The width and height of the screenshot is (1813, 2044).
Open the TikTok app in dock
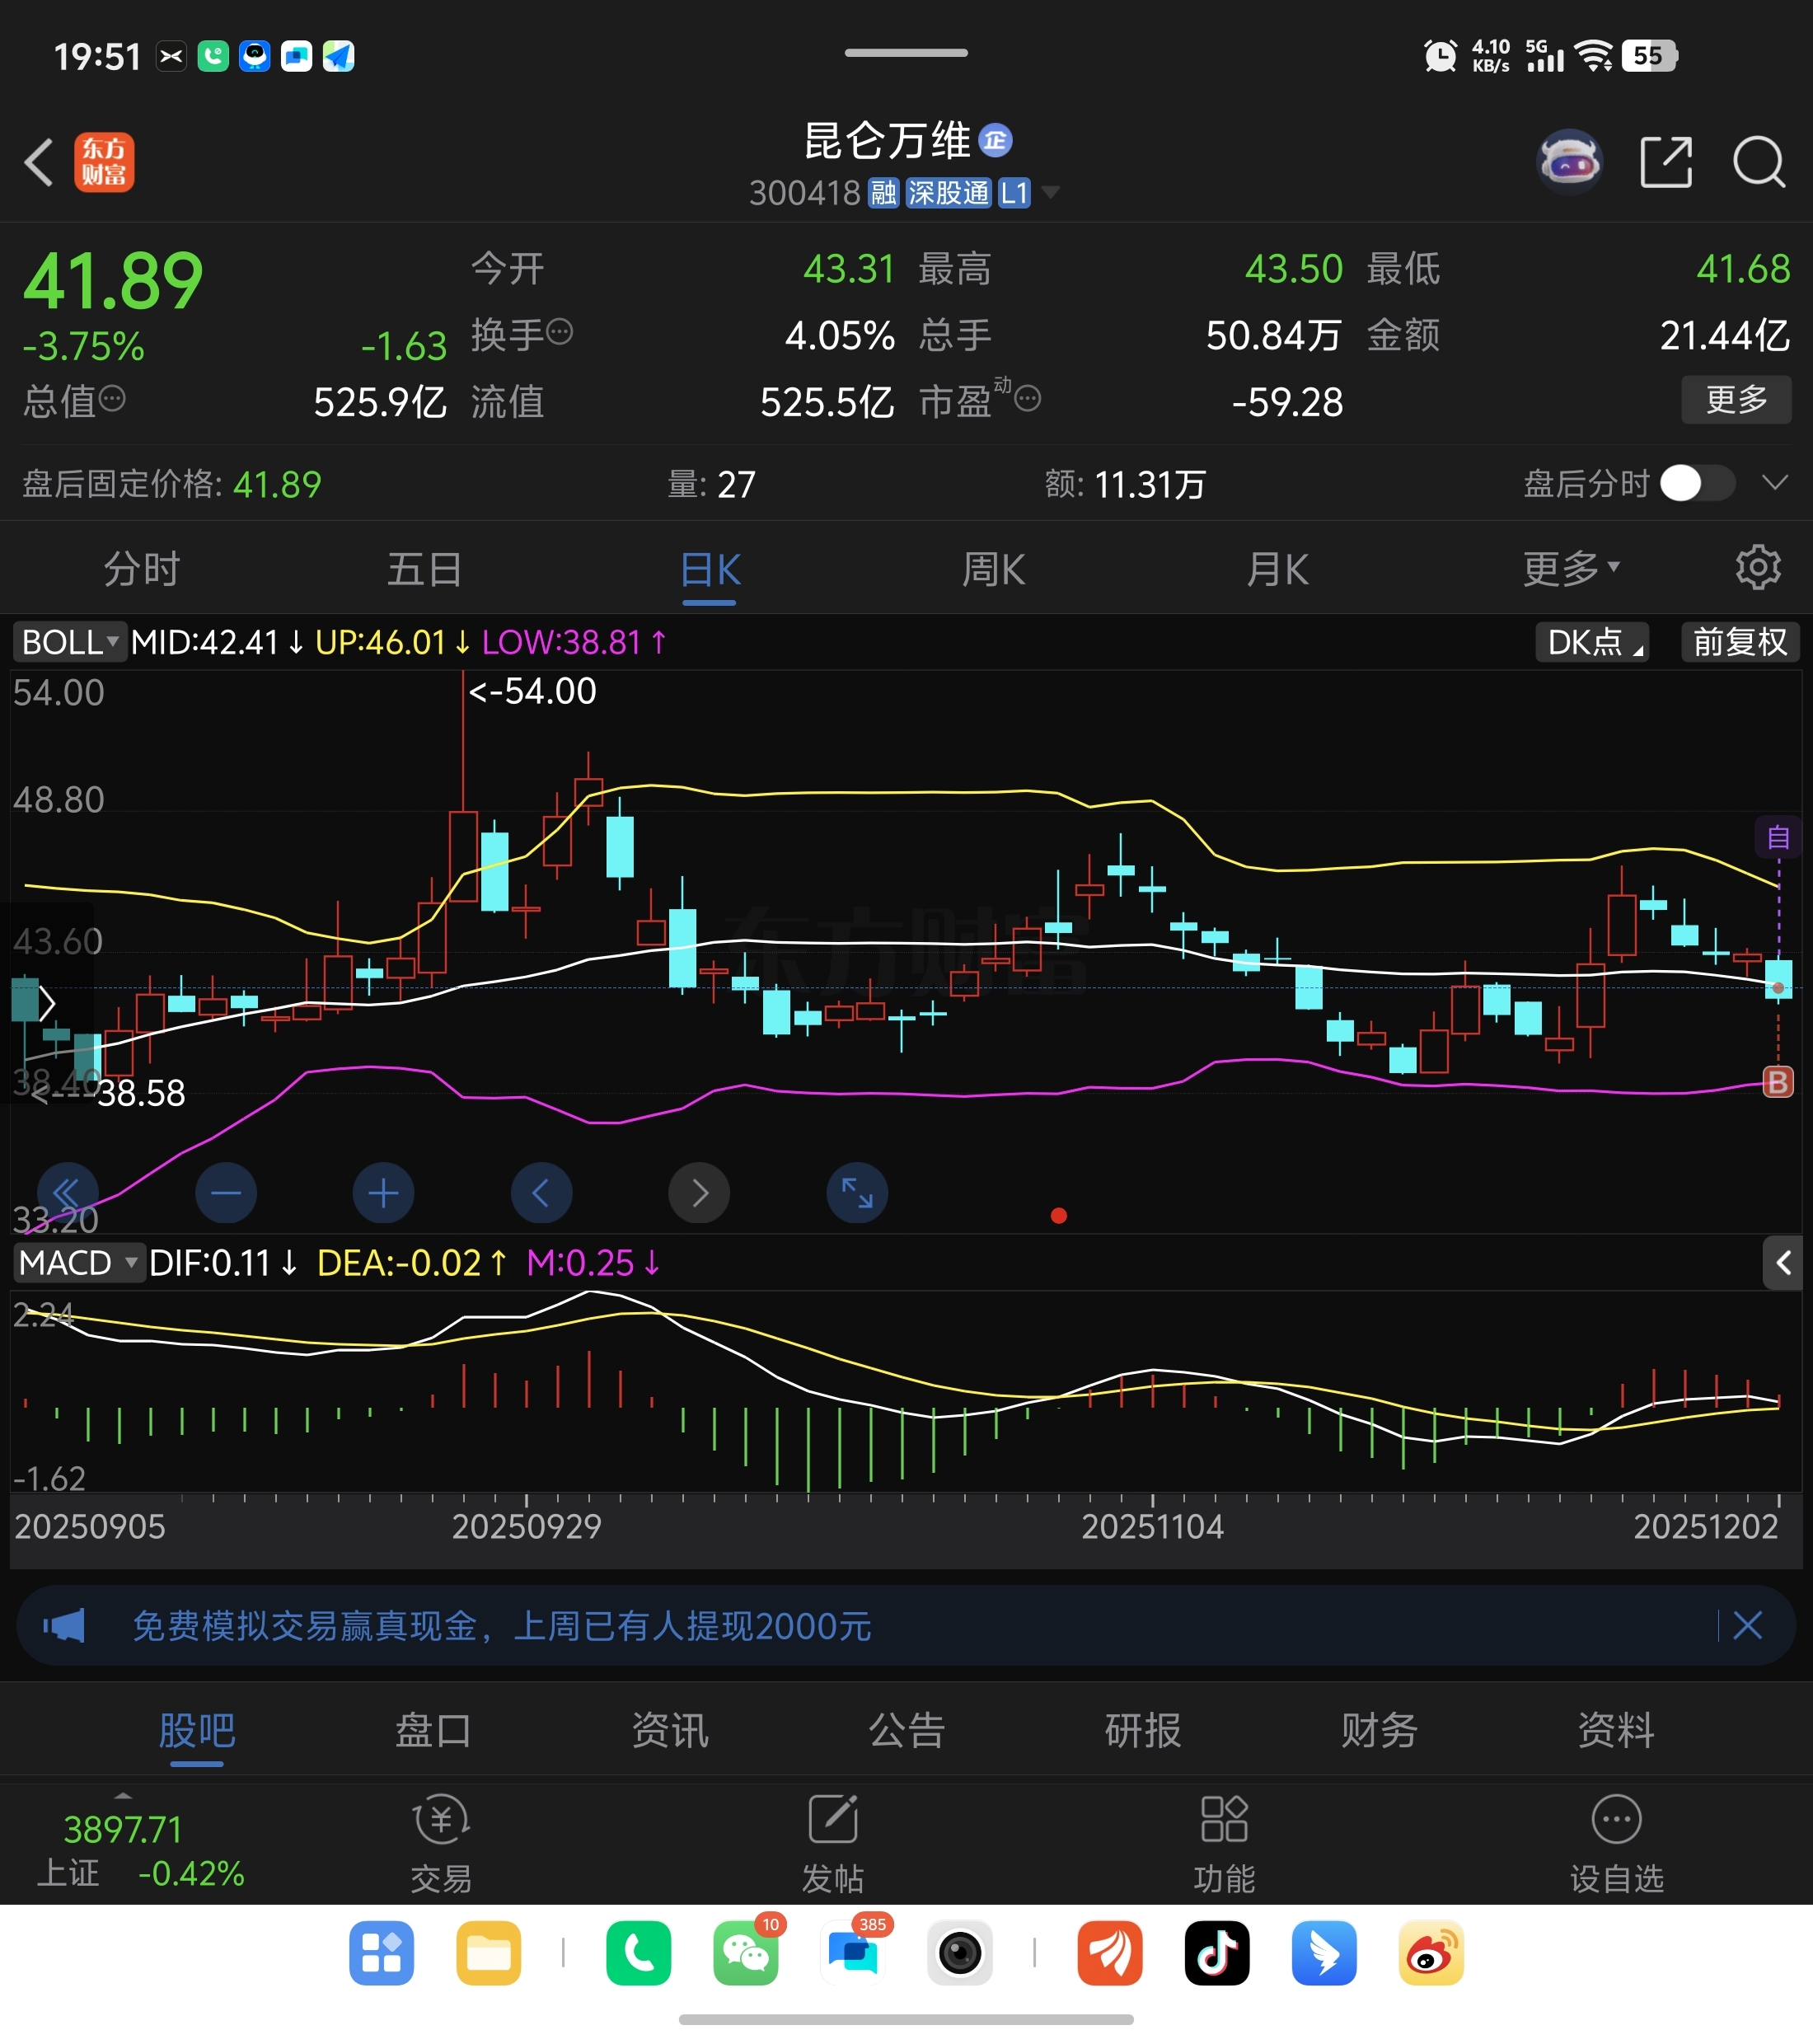tap(1216, 1953)
